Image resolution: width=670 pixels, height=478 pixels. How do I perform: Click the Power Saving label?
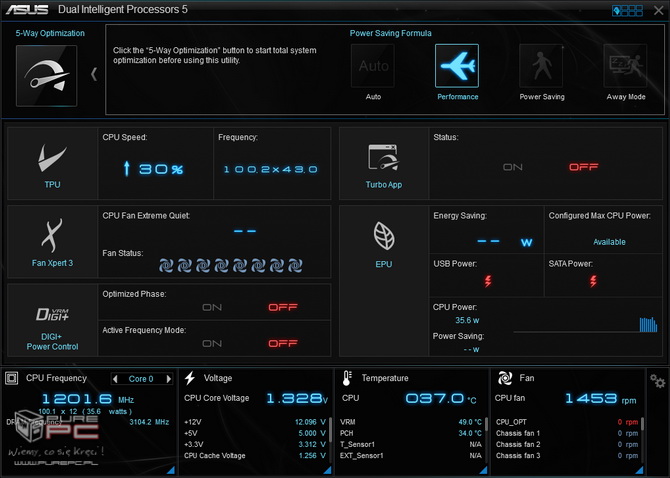pyautogui.click(x=542, y=97)
